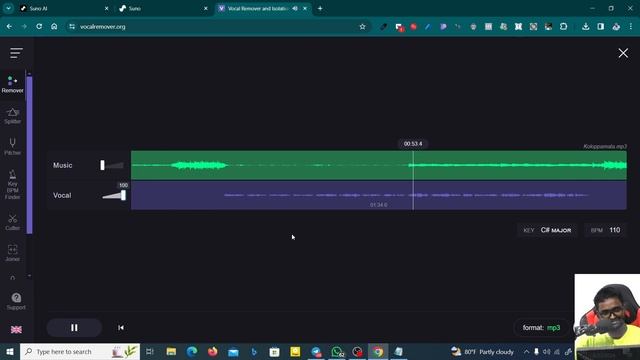Open Firefox from the taskbar

tap(213, 351)
